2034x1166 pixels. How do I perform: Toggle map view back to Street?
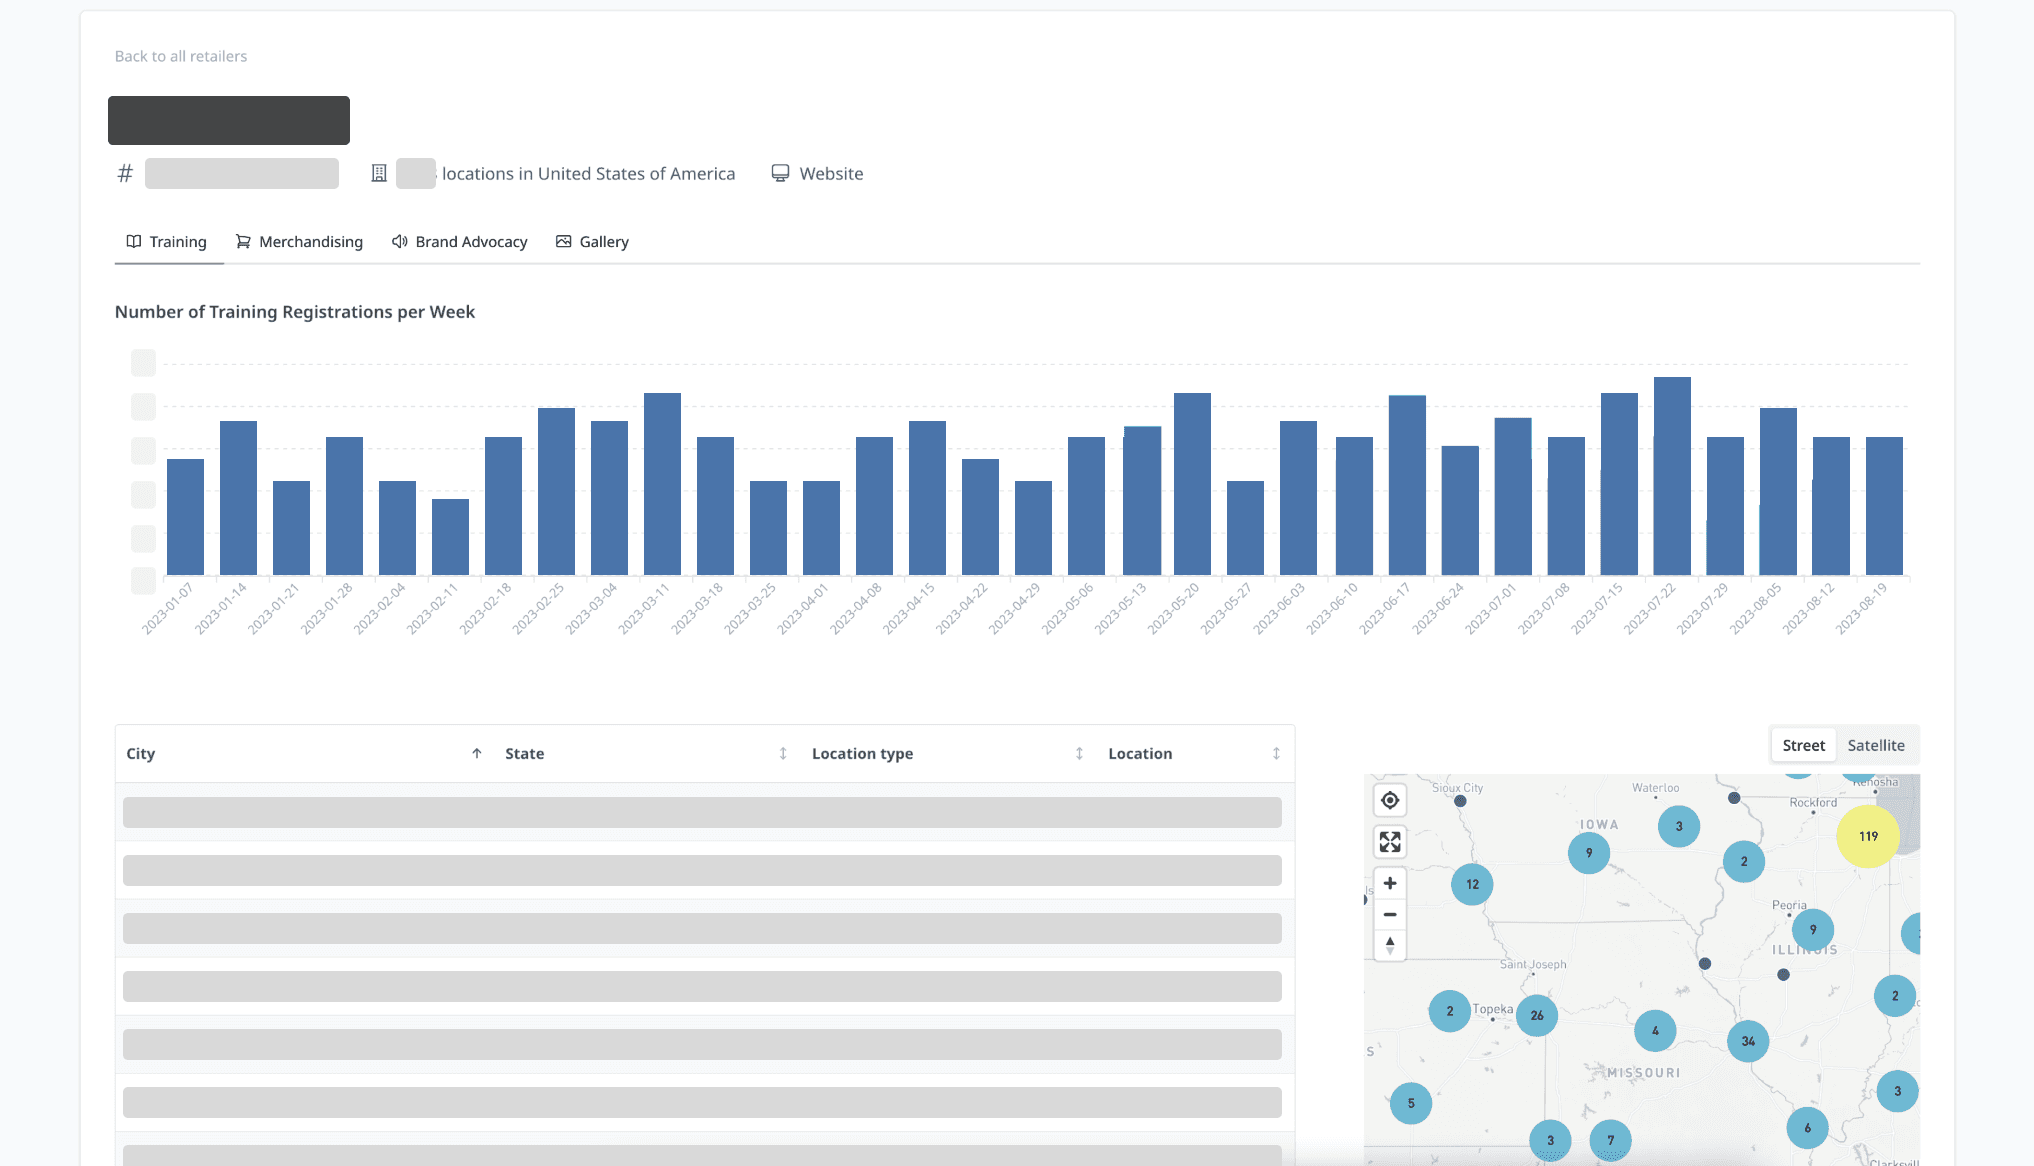point(1803,745)
